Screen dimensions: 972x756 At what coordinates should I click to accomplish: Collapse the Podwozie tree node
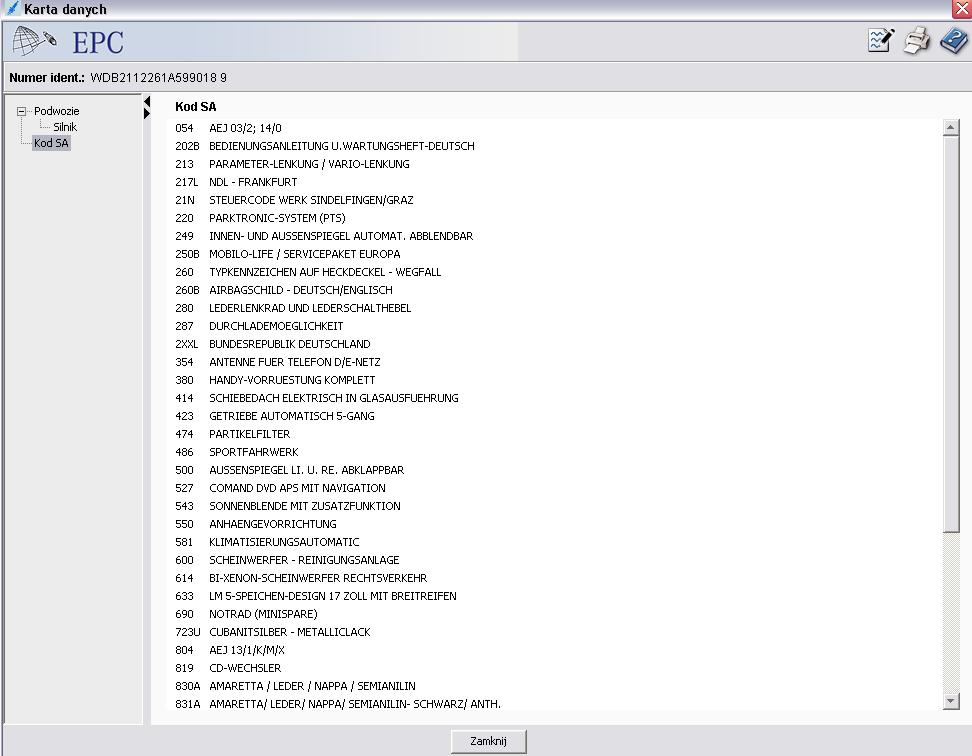(21, 111)
